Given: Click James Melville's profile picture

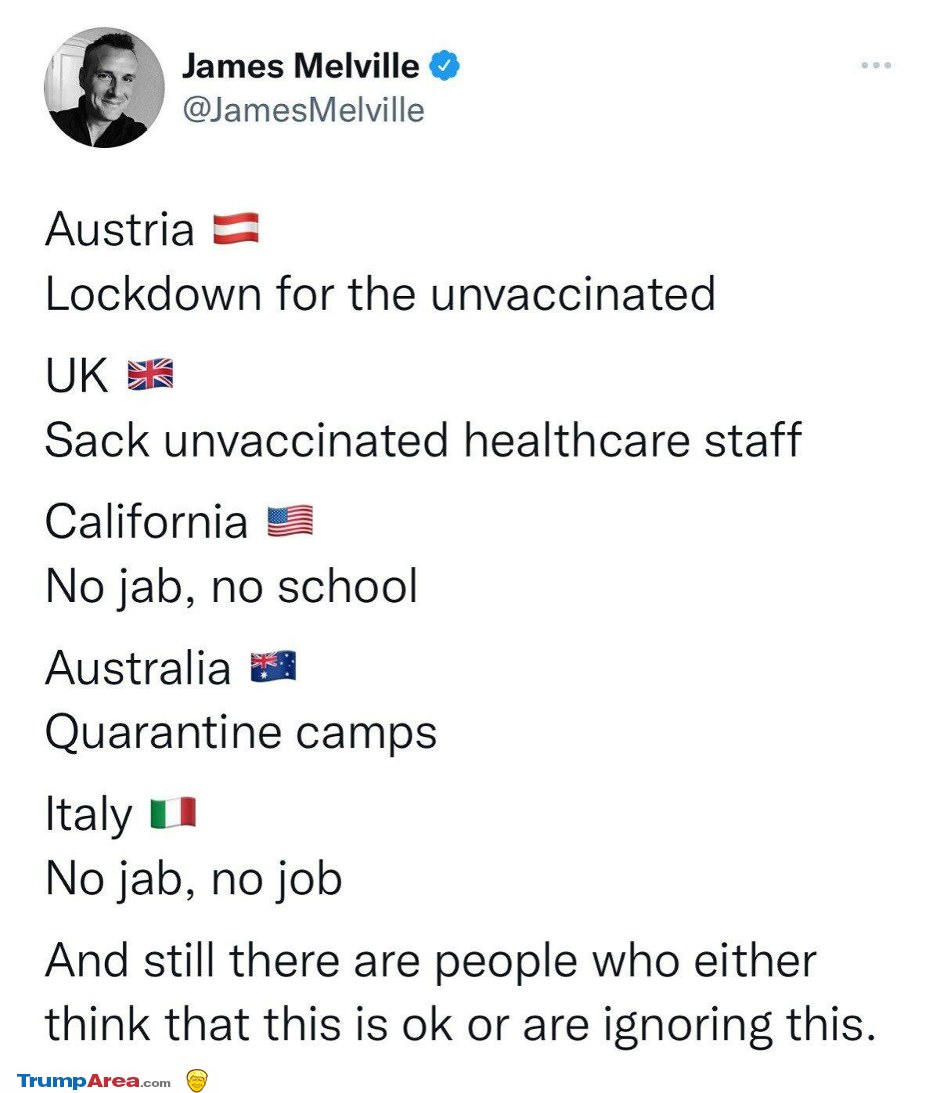Looking at the screenshot, I should click(105, 87).
